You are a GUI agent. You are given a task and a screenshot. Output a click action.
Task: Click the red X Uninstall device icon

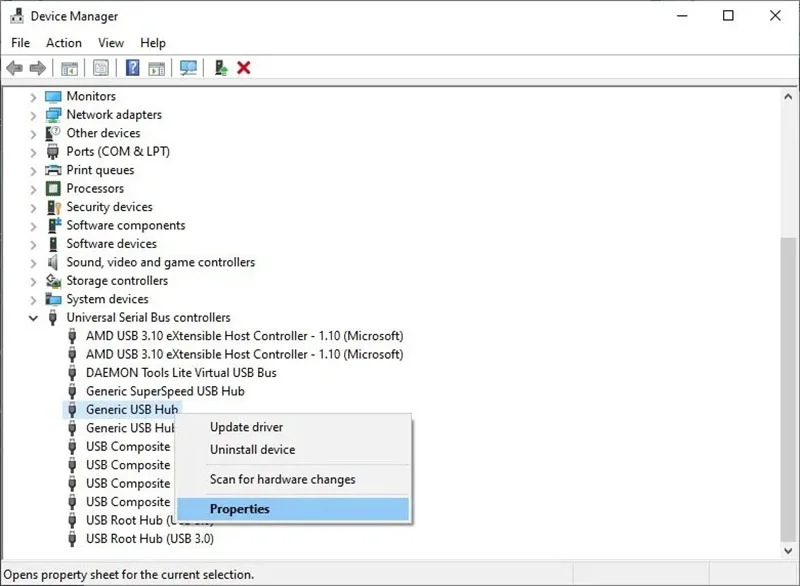tap(244, 68)
